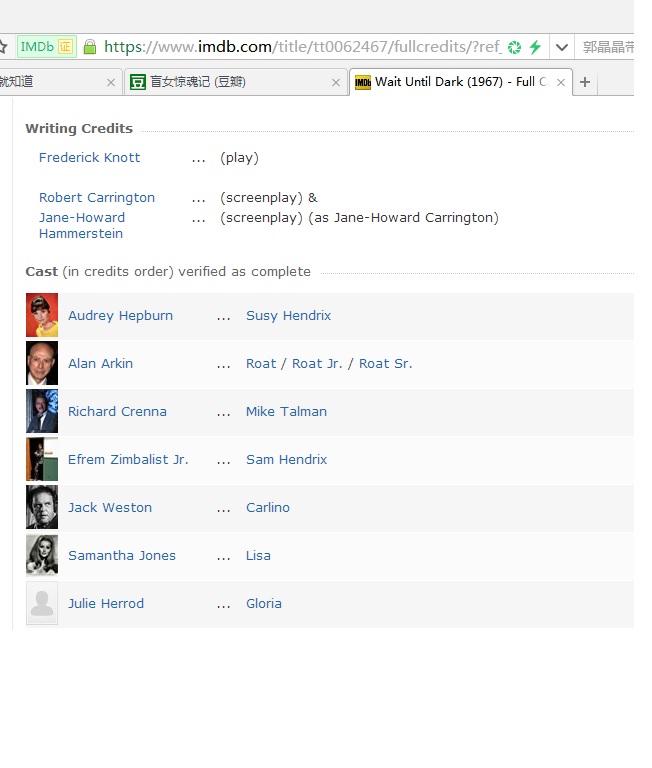The height and width of the screenshot is (768, 652).
Task: Click Audrey Hepburn's photo thumbnail
Action: [42, 316]
